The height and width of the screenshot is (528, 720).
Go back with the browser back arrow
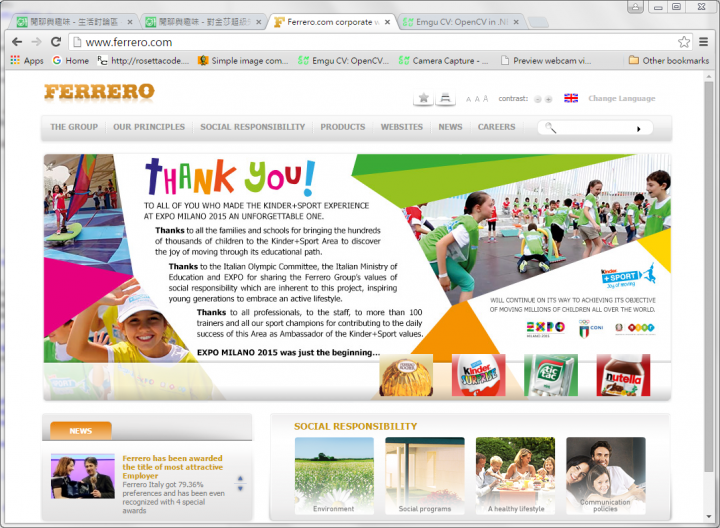tap(17, 42)
